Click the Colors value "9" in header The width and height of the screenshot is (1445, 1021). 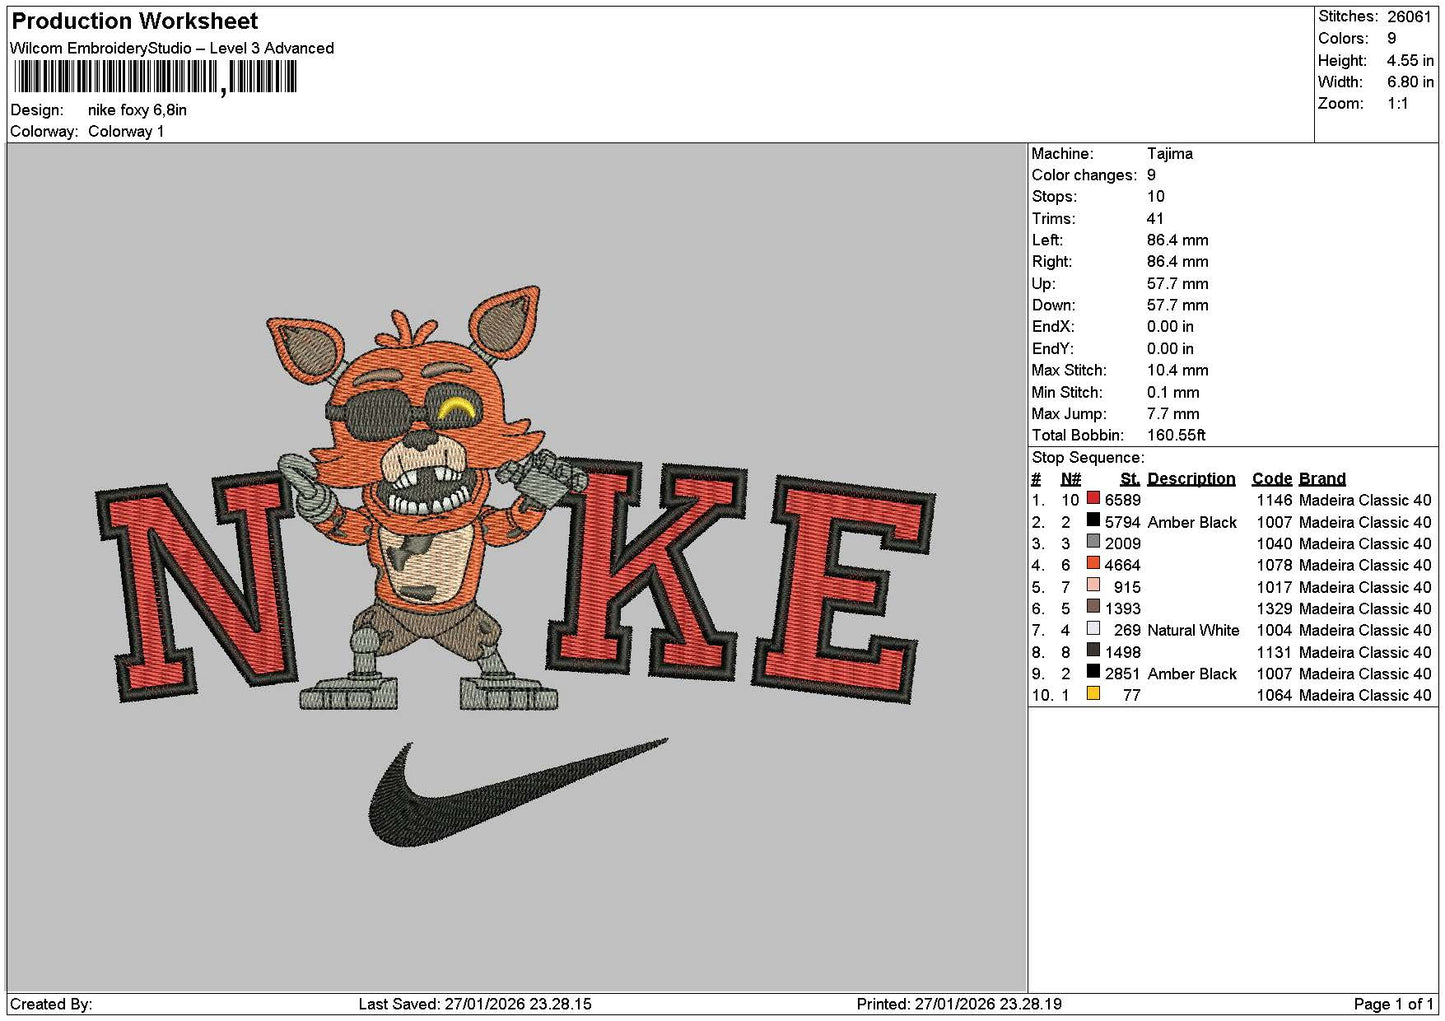tap(1392, 38)
